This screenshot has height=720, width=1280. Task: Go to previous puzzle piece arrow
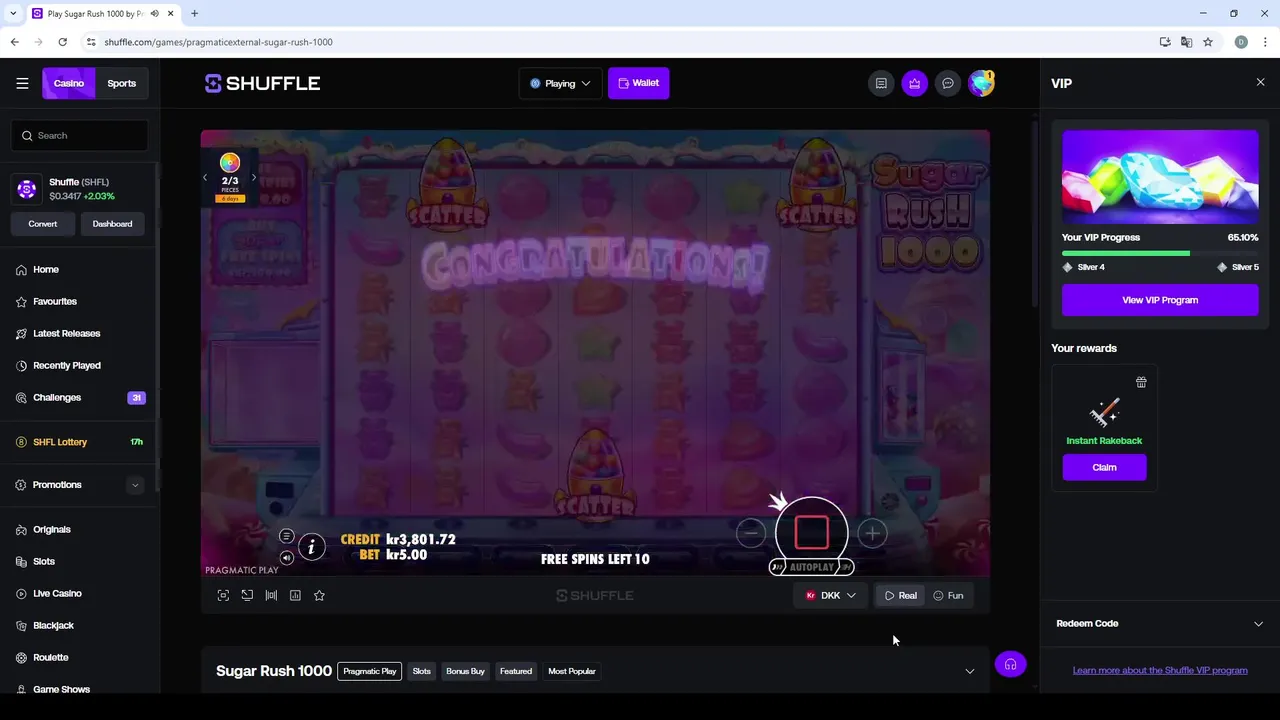[x=205, y=178]
